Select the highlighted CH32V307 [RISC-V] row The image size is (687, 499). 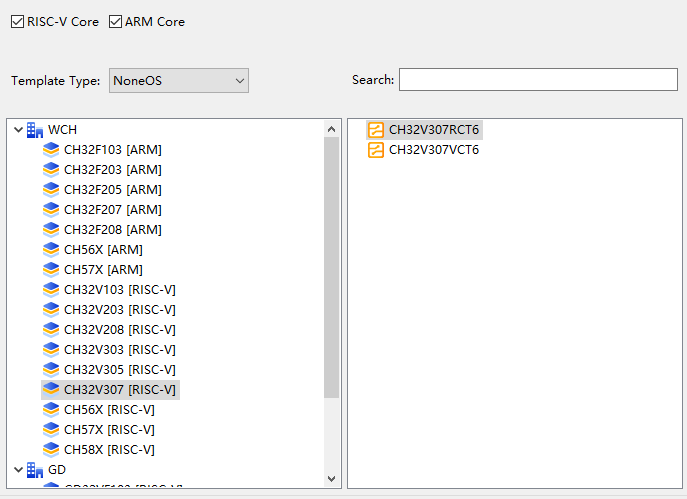click(110, 389)
